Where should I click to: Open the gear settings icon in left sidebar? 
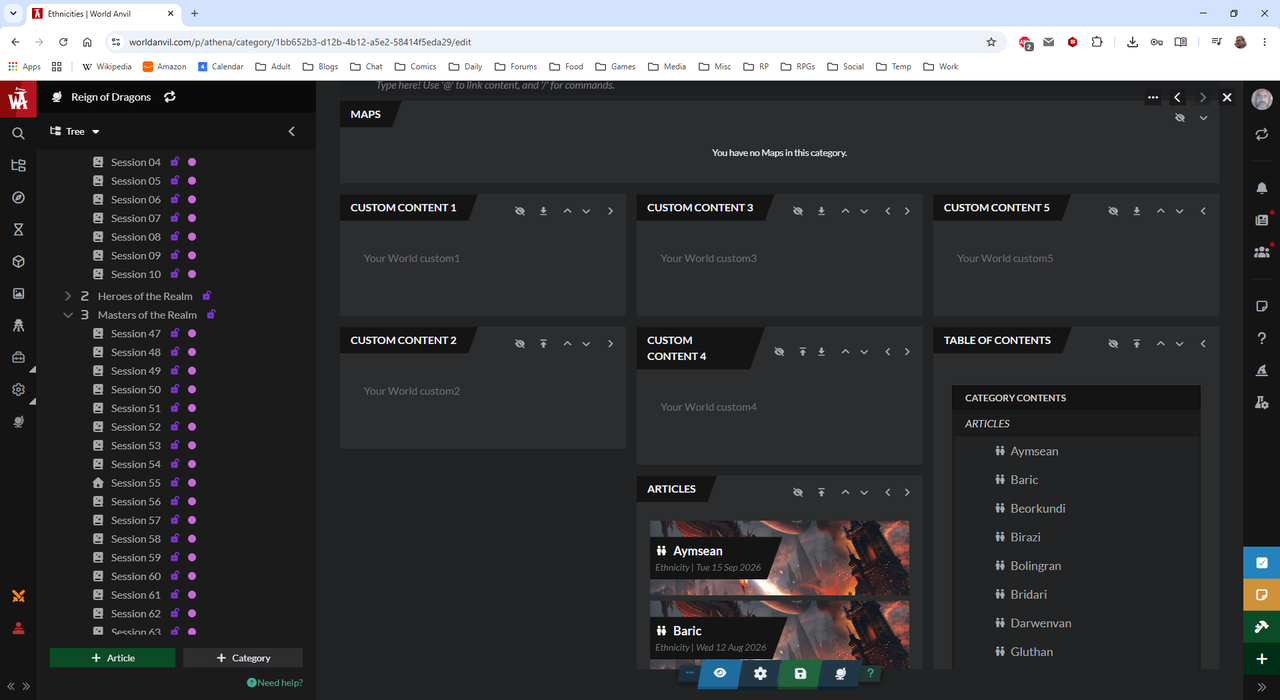[18, 390]
